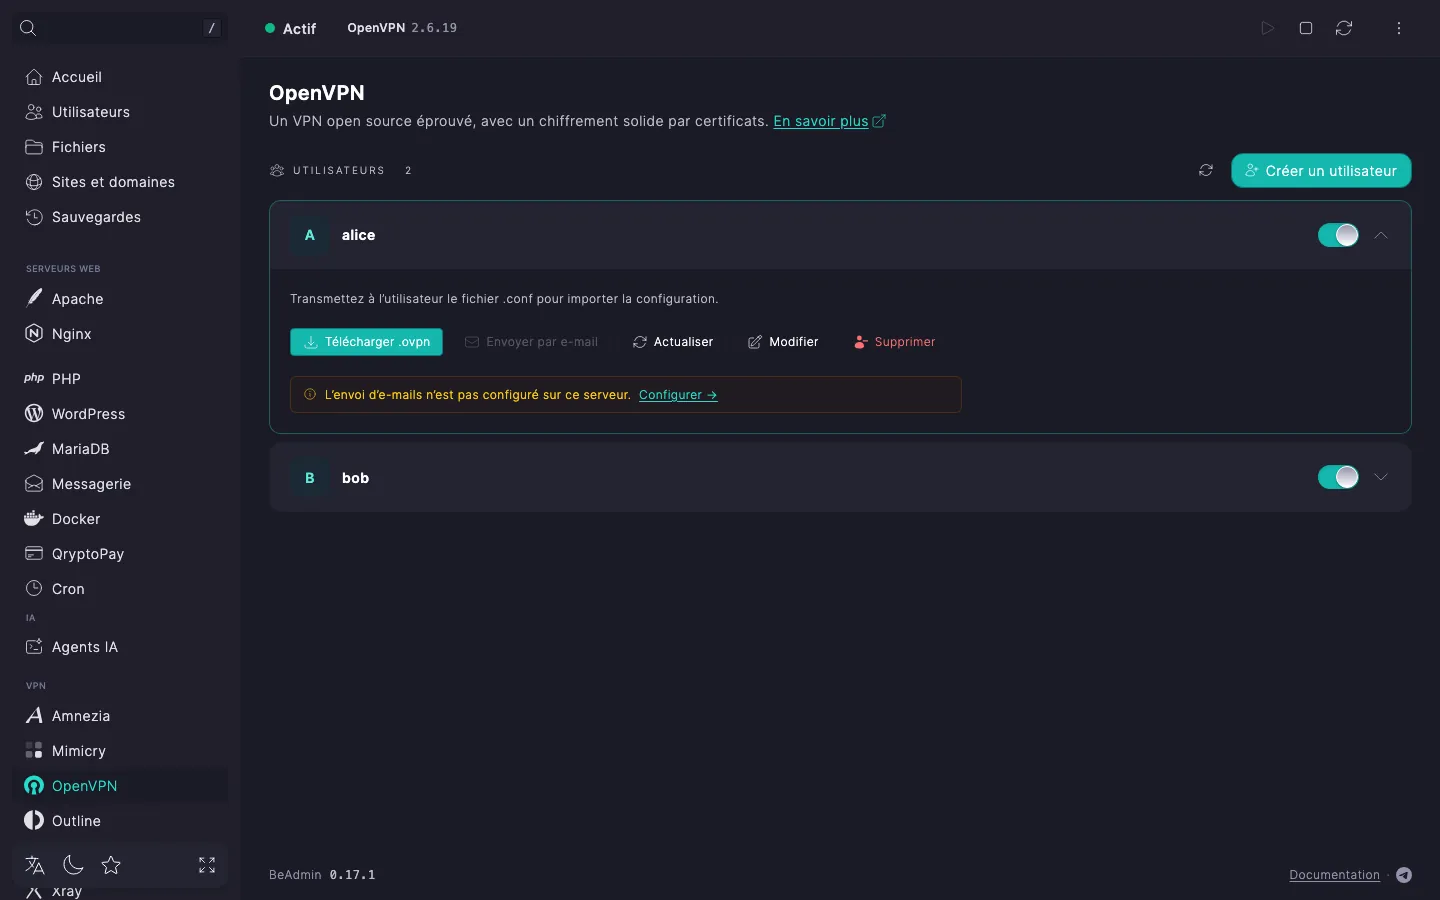Click Créer un utilisateur button
The width and height of the screenshot is (1440, 900).
(1321, 171)
